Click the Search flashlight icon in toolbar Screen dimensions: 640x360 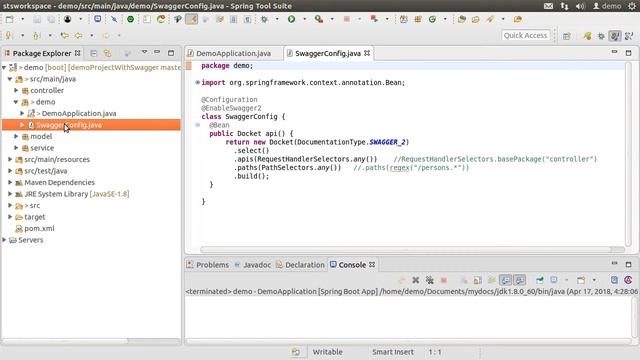[490, 19]
